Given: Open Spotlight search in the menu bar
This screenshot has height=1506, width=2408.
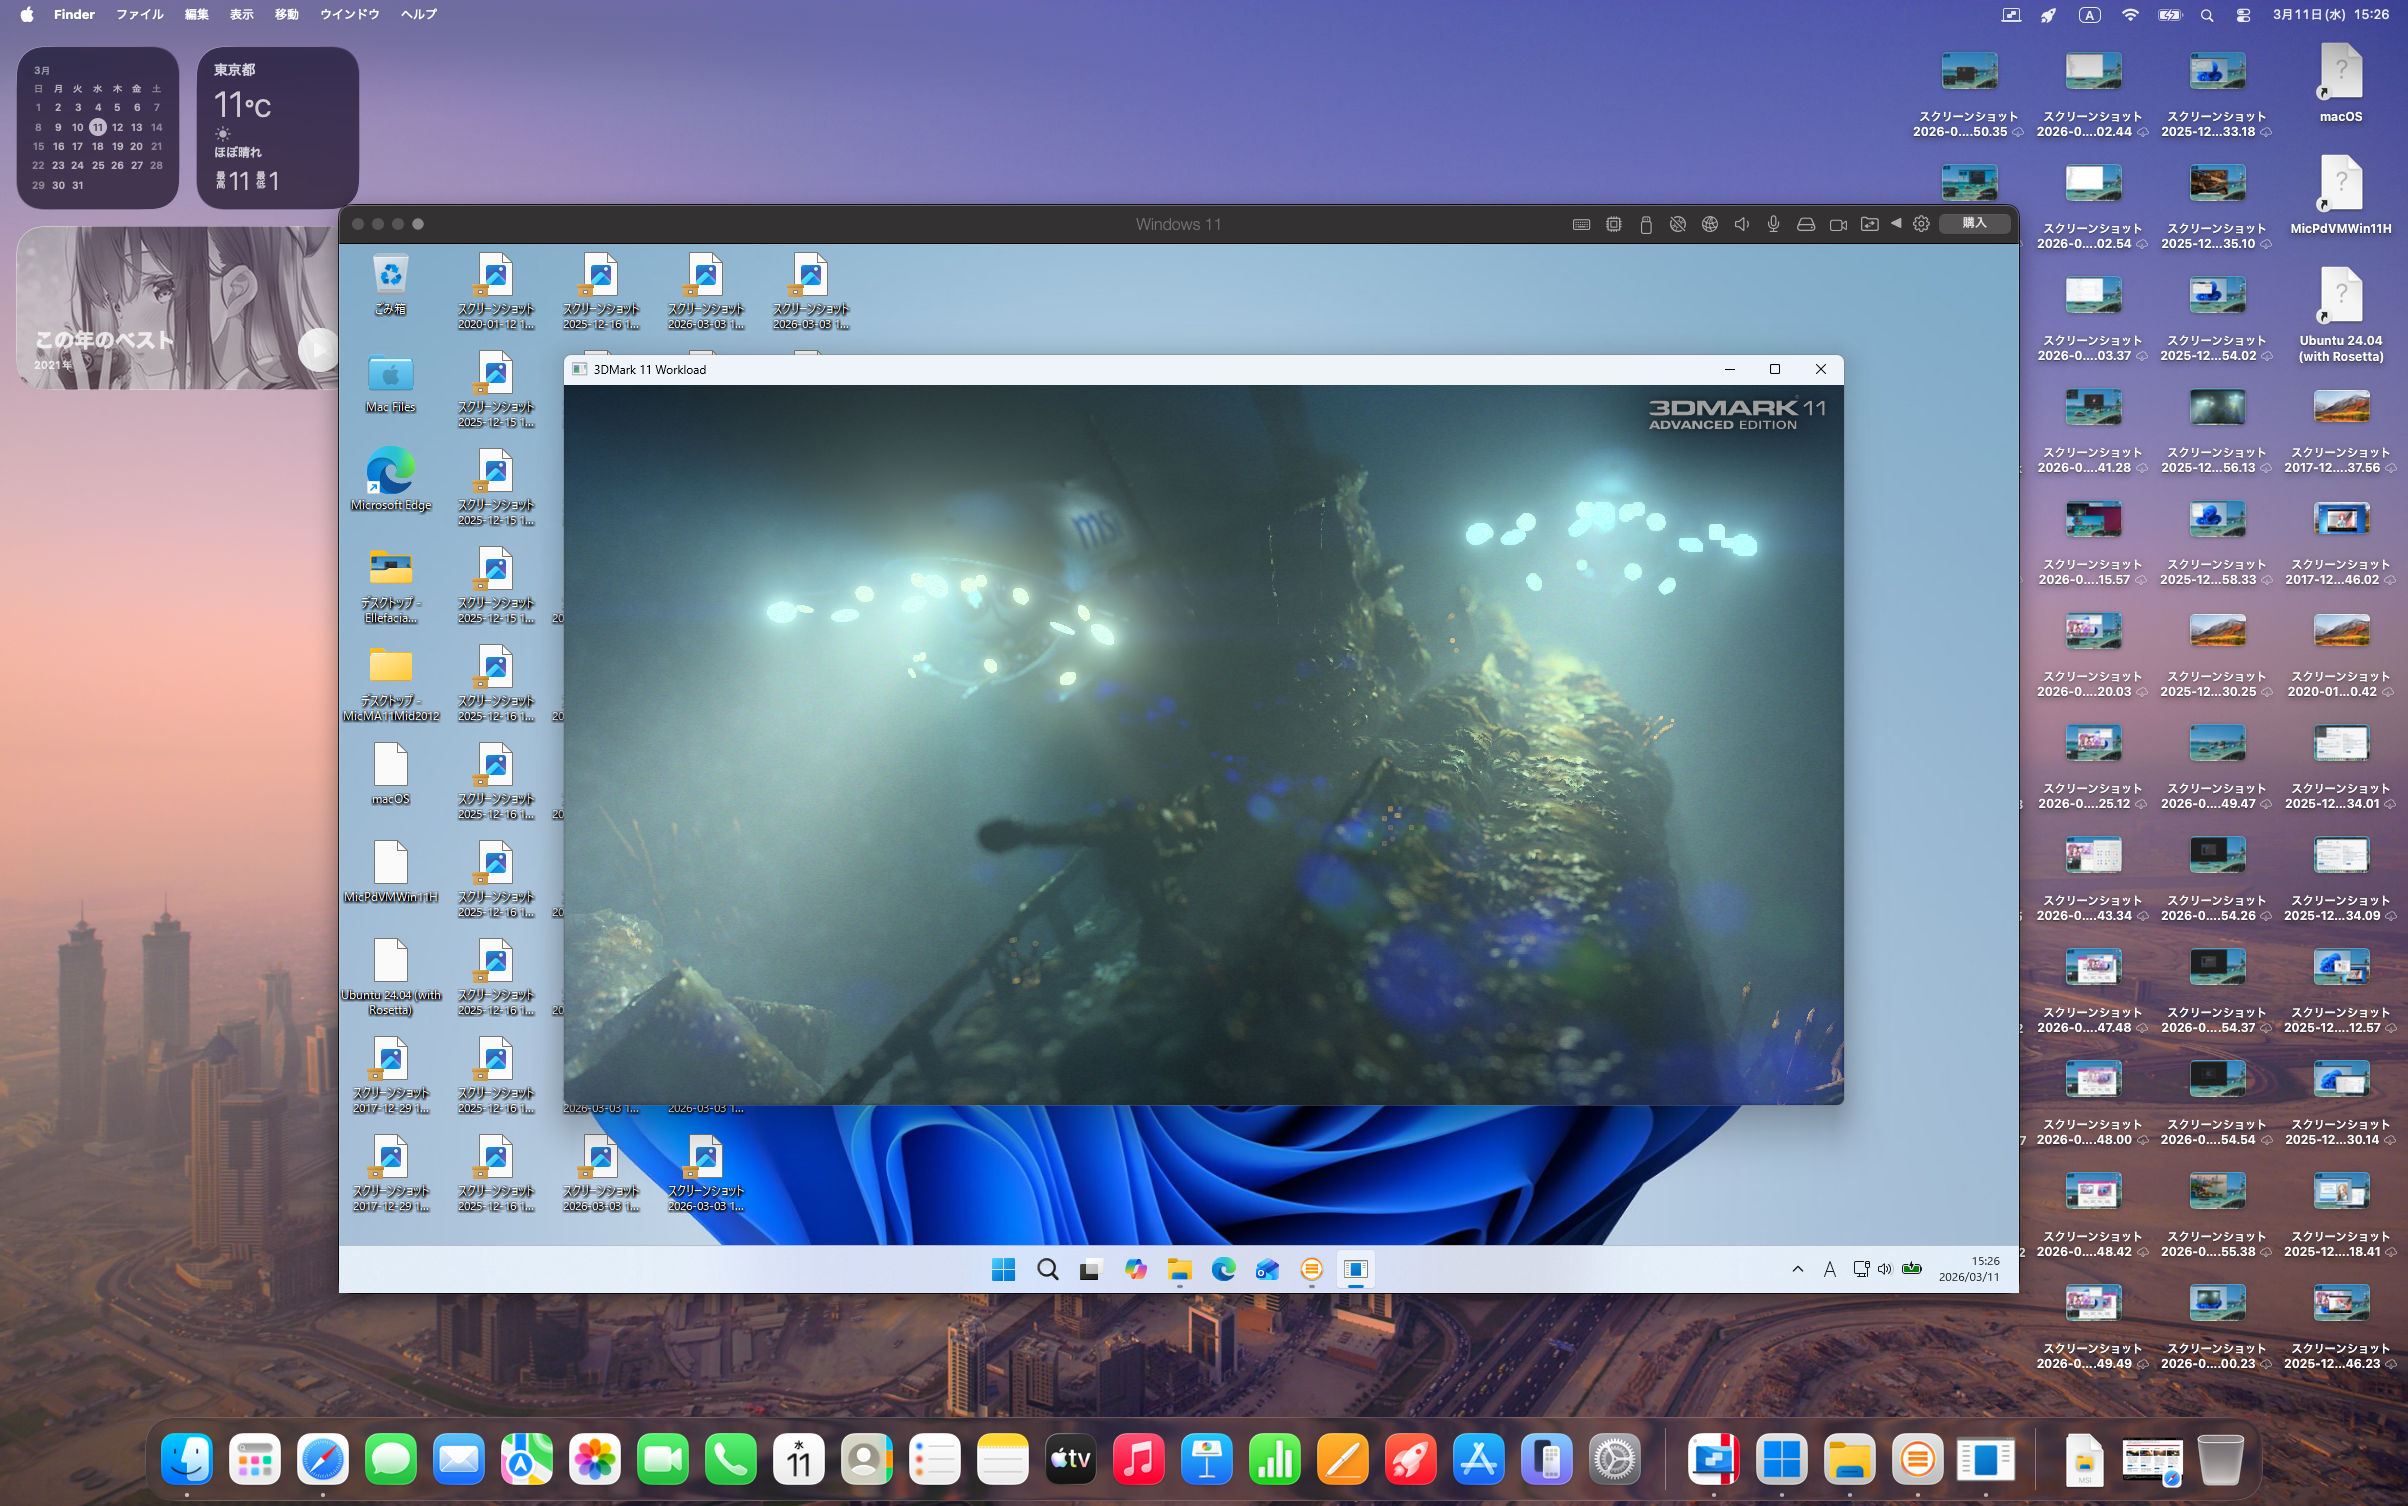Looking at the screenshot, I should point(2207,15).
